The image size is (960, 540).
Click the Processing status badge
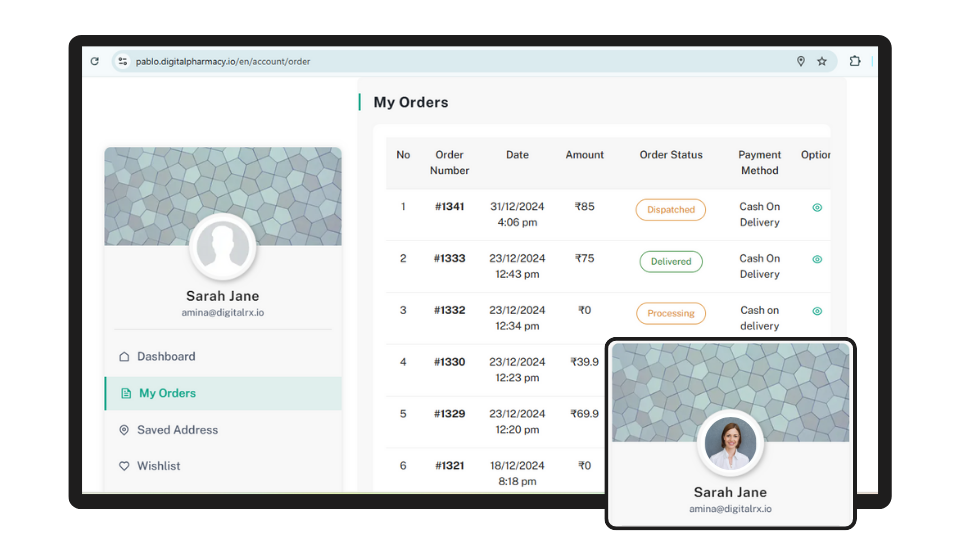click(x=670, y=313)
